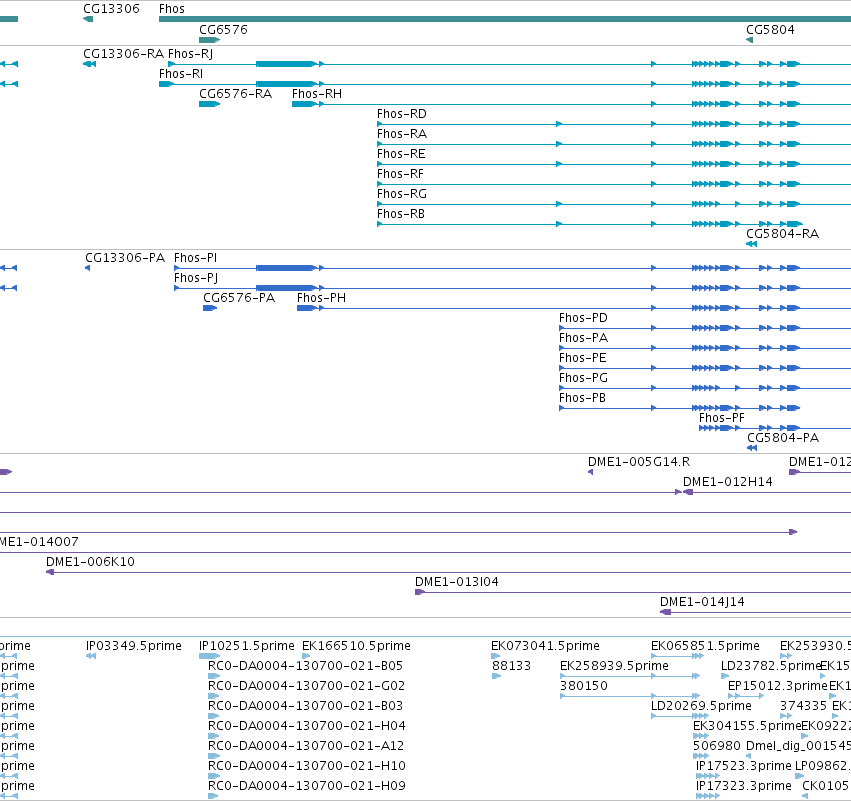Click the DME1-013I04 clone label

click(x=456, y=582)
